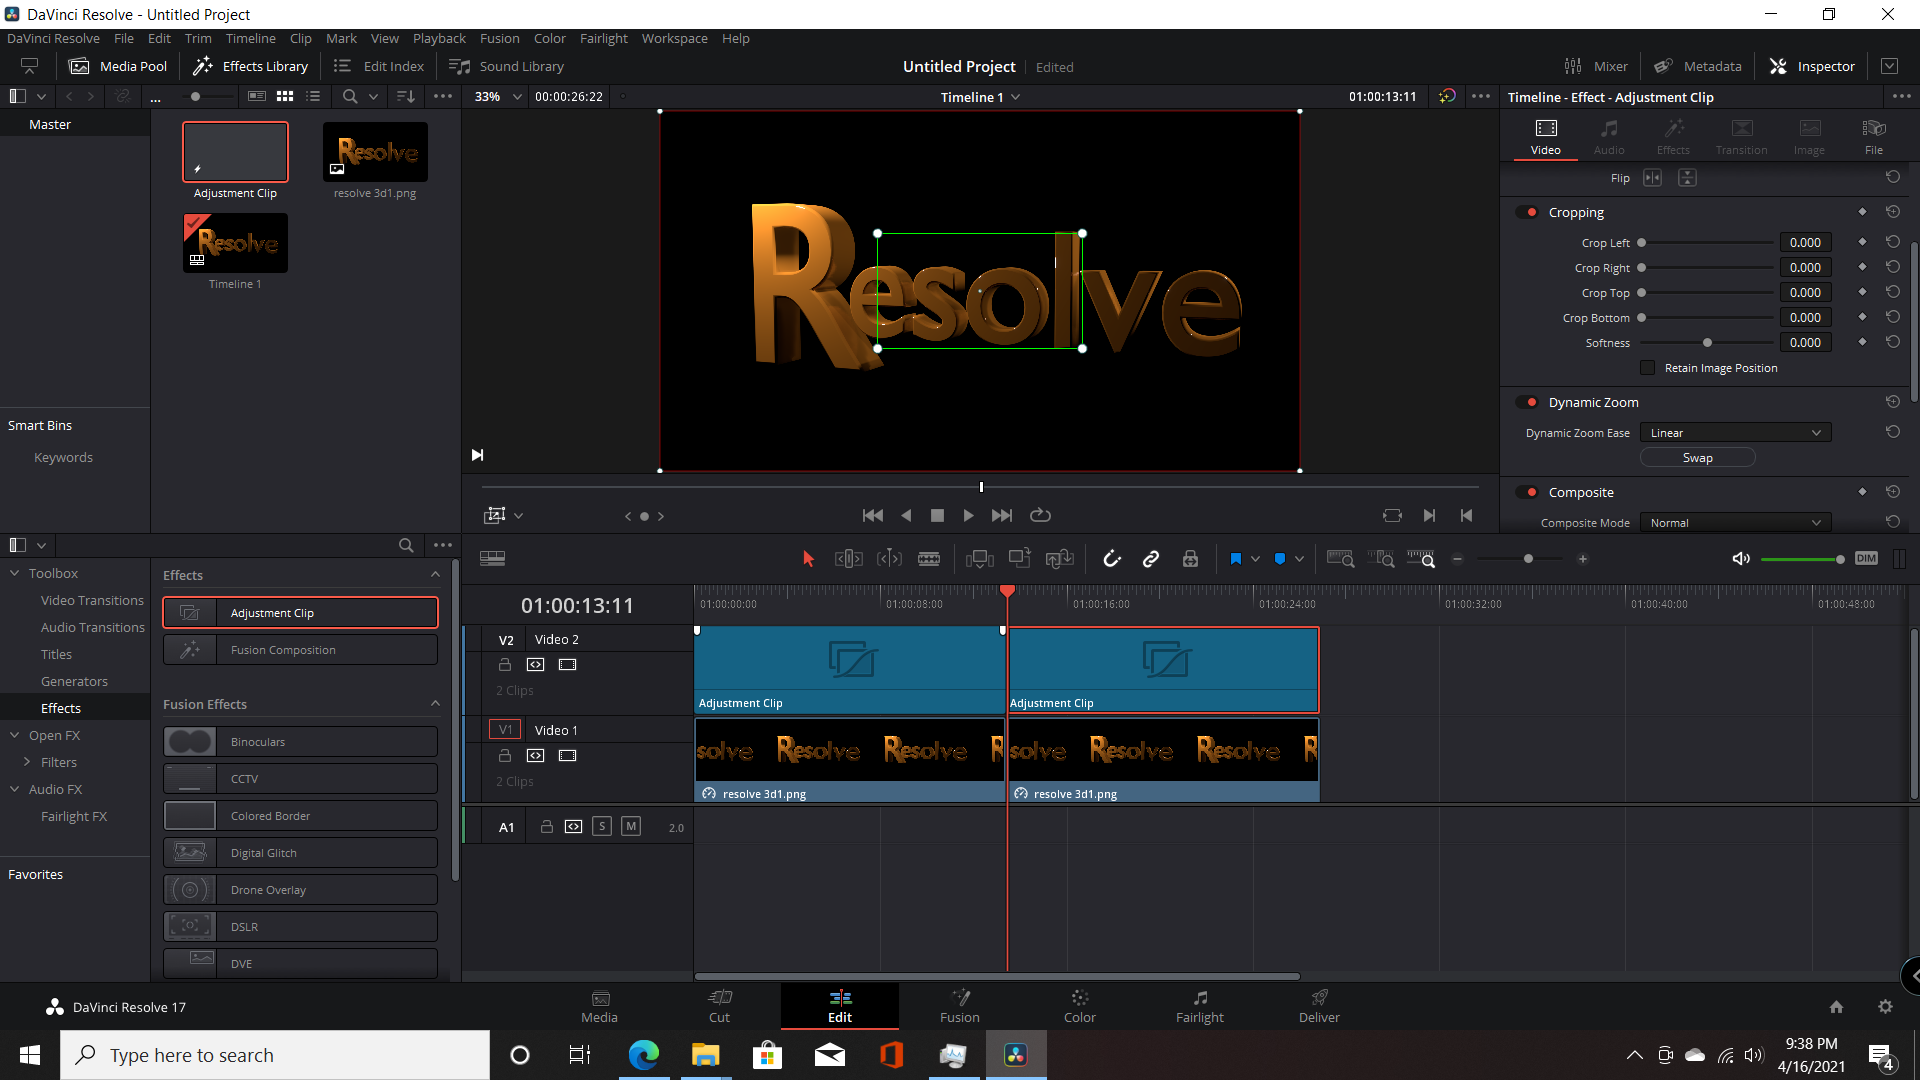Image resolution: width=1920 pixels, height=1080 pixels.
Task: Click the Insert Clip icon
Action: (980, 559)
